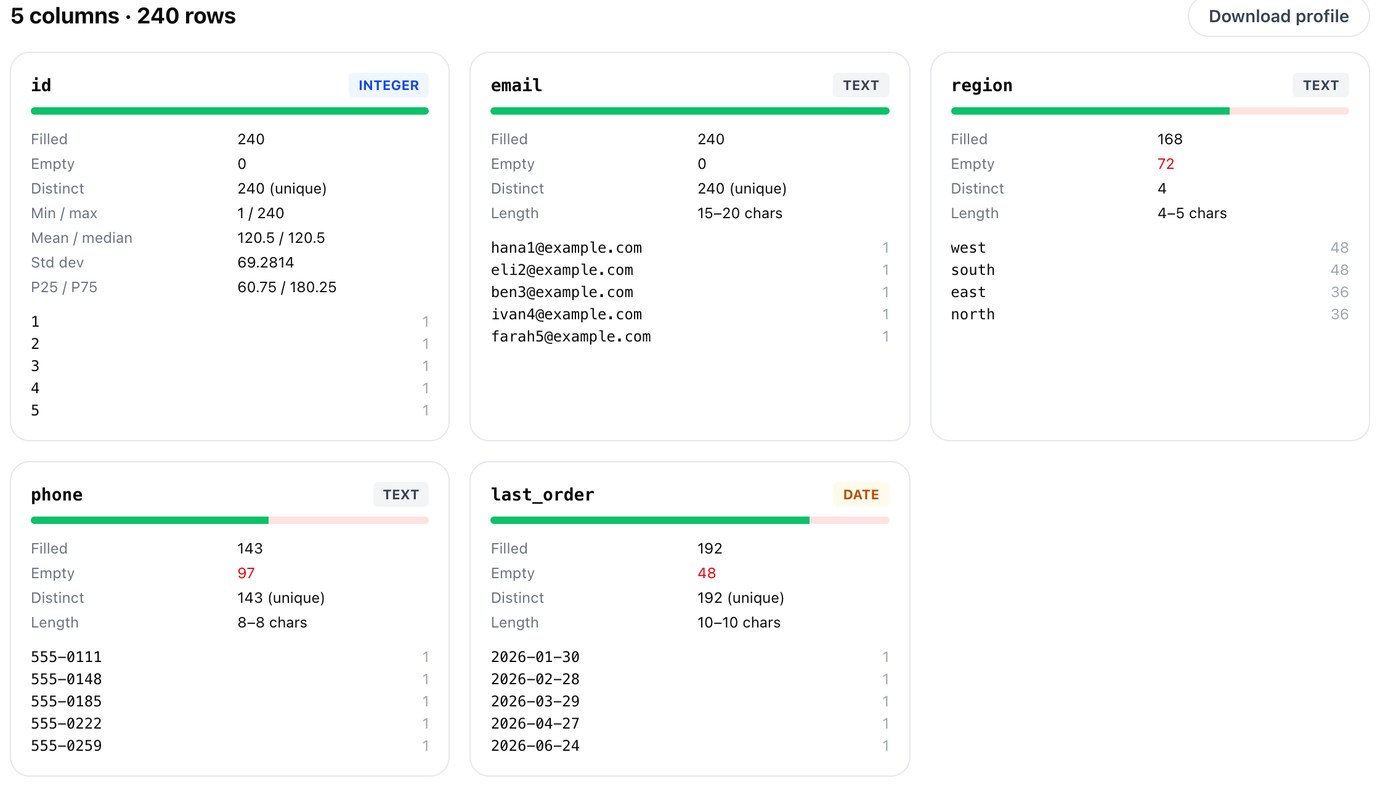Image resolution: width=1380 pixels, height=789 pixels.
Task: Click the red empty count 72
Action: 1166,164
